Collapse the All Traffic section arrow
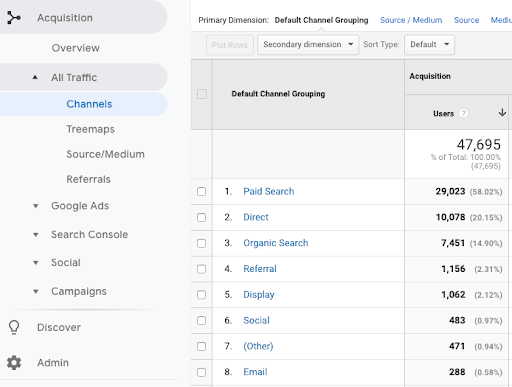The height and width of the screenshot is (387, 512). pyautogui.click(x=35, y=77)
